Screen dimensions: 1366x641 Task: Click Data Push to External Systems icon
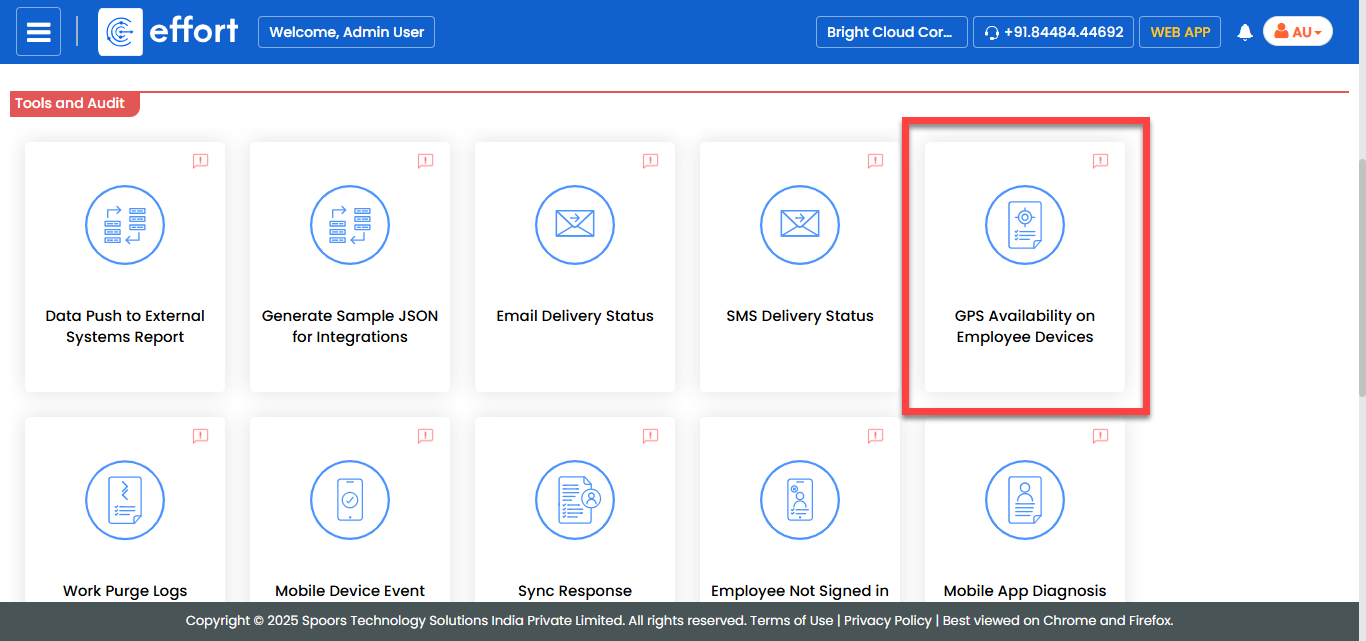[x=125, y=225]
